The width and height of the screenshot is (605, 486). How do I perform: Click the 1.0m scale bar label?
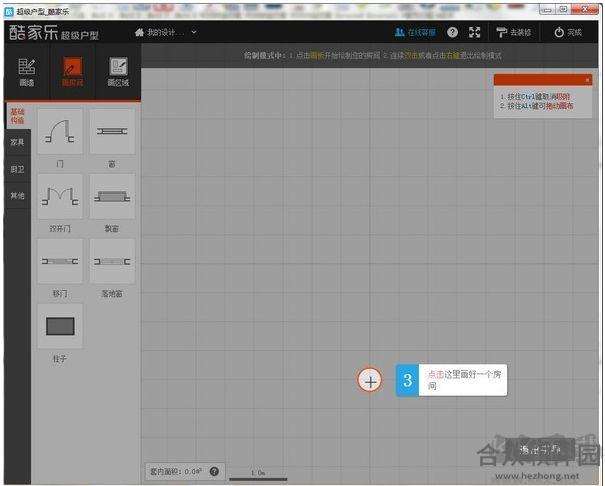[258, 473]
